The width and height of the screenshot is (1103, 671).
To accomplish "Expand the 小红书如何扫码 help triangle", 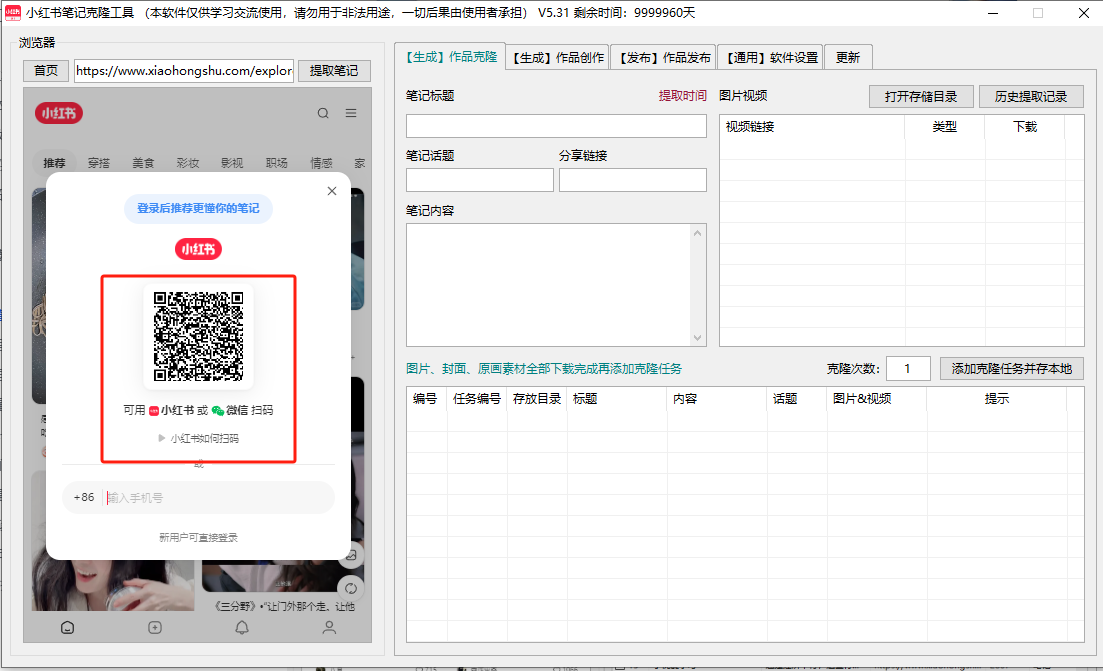I will point(162,438).
